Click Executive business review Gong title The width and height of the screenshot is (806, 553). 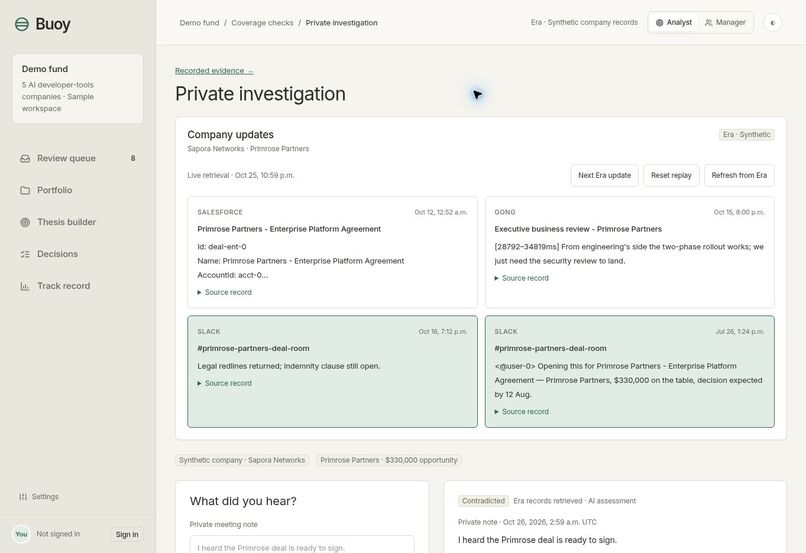click(x=578, y=229)
